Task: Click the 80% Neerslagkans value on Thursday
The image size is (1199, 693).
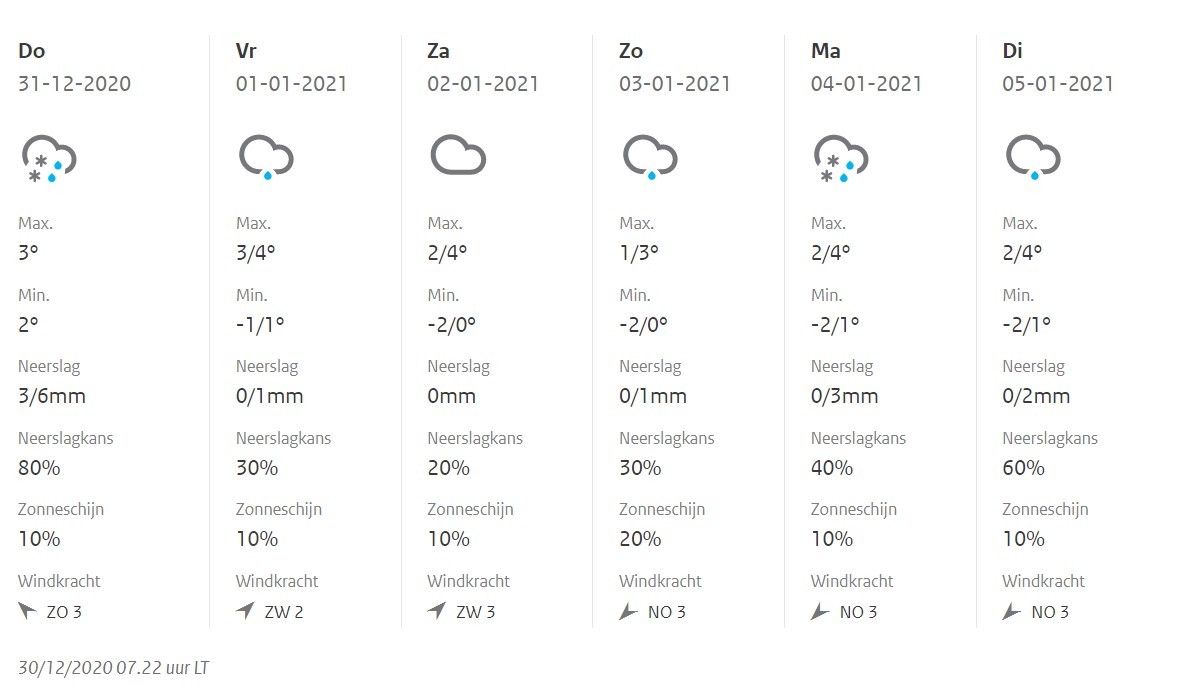Action: point(39,467)
